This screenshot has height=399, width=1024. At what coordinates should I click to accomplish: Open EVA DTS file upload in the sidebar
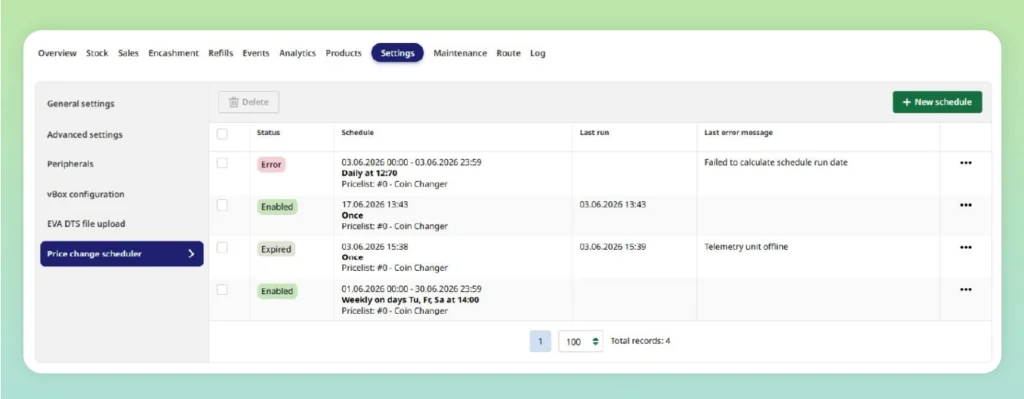click(86, 223)
